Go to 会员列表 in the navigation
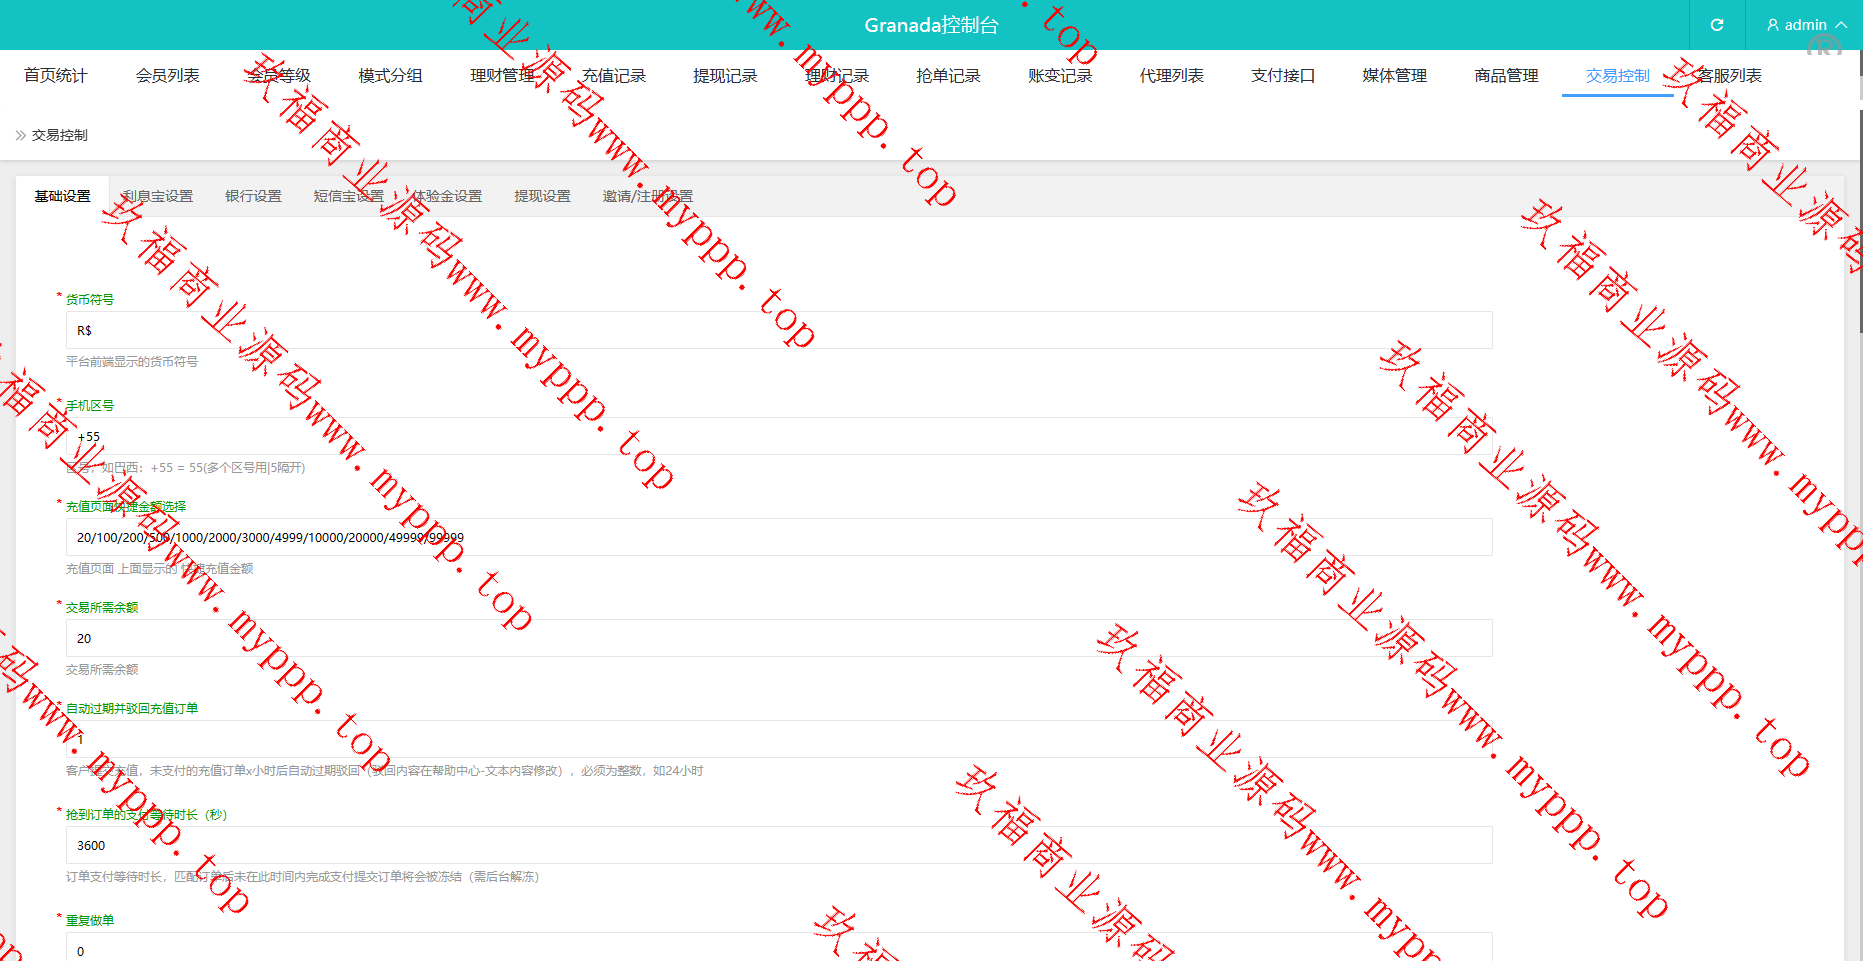Screen dimensions: 1863x961 coord(167,76)
